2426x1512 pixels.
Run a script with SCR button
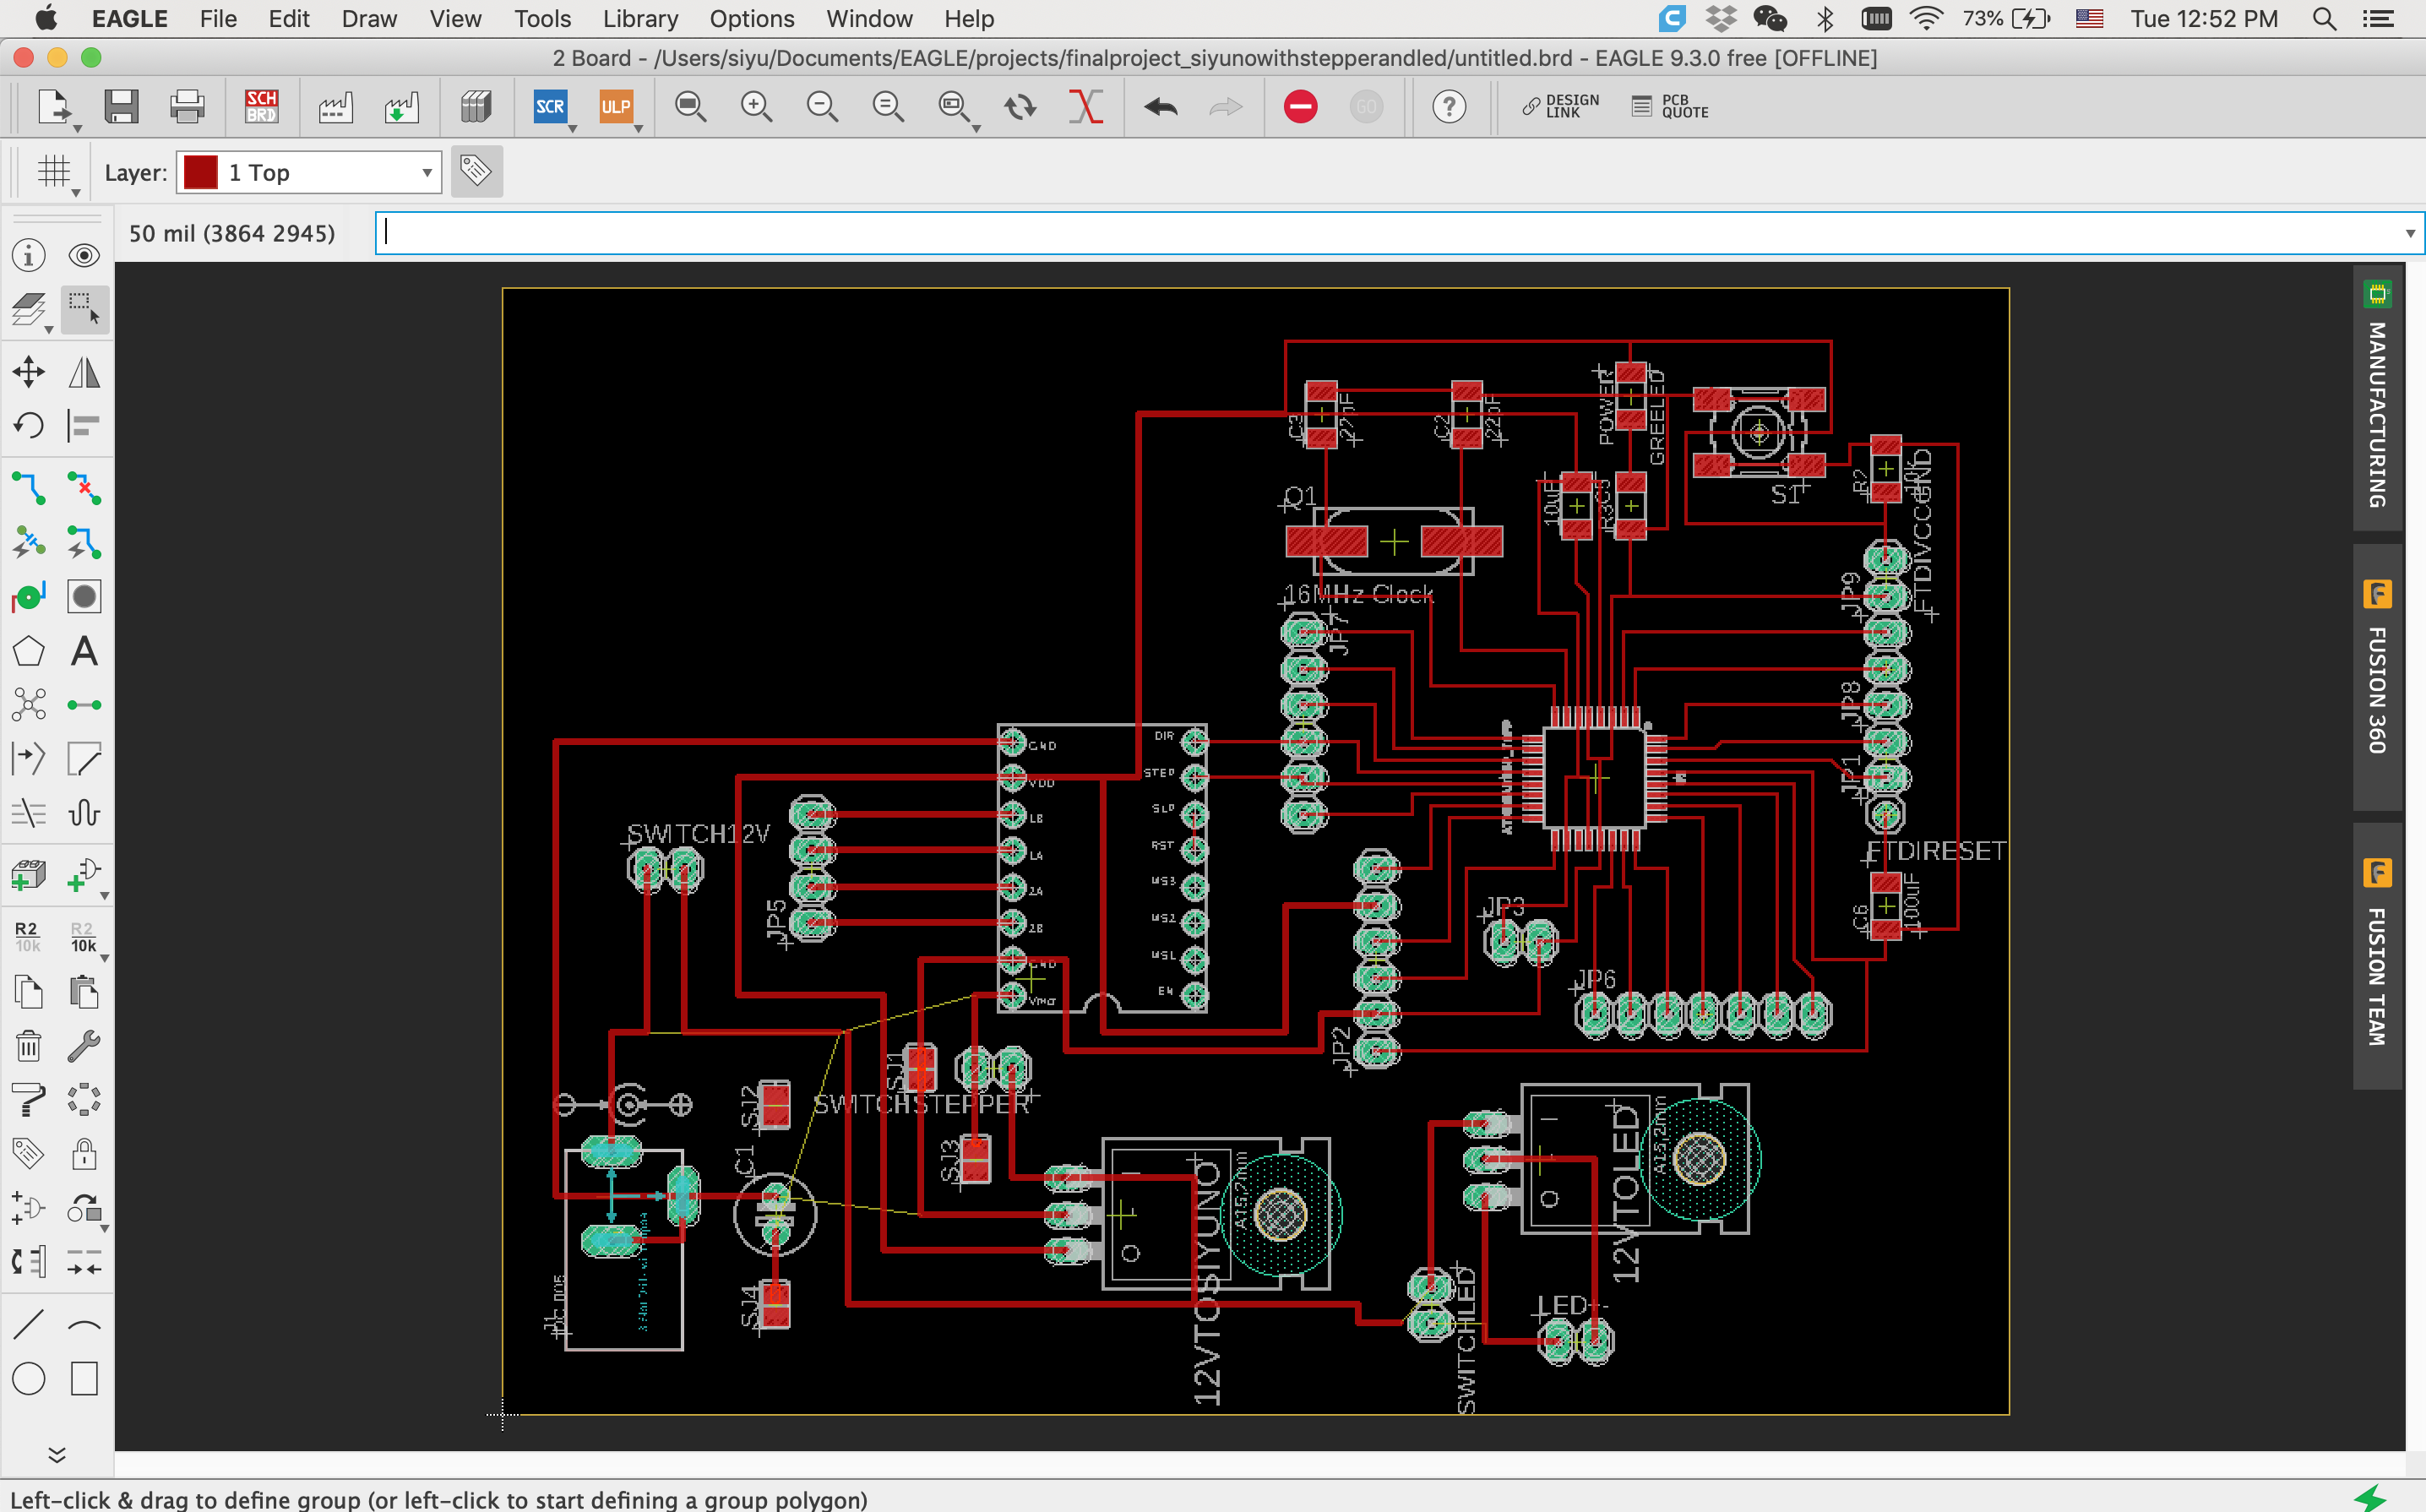[549, 106]
